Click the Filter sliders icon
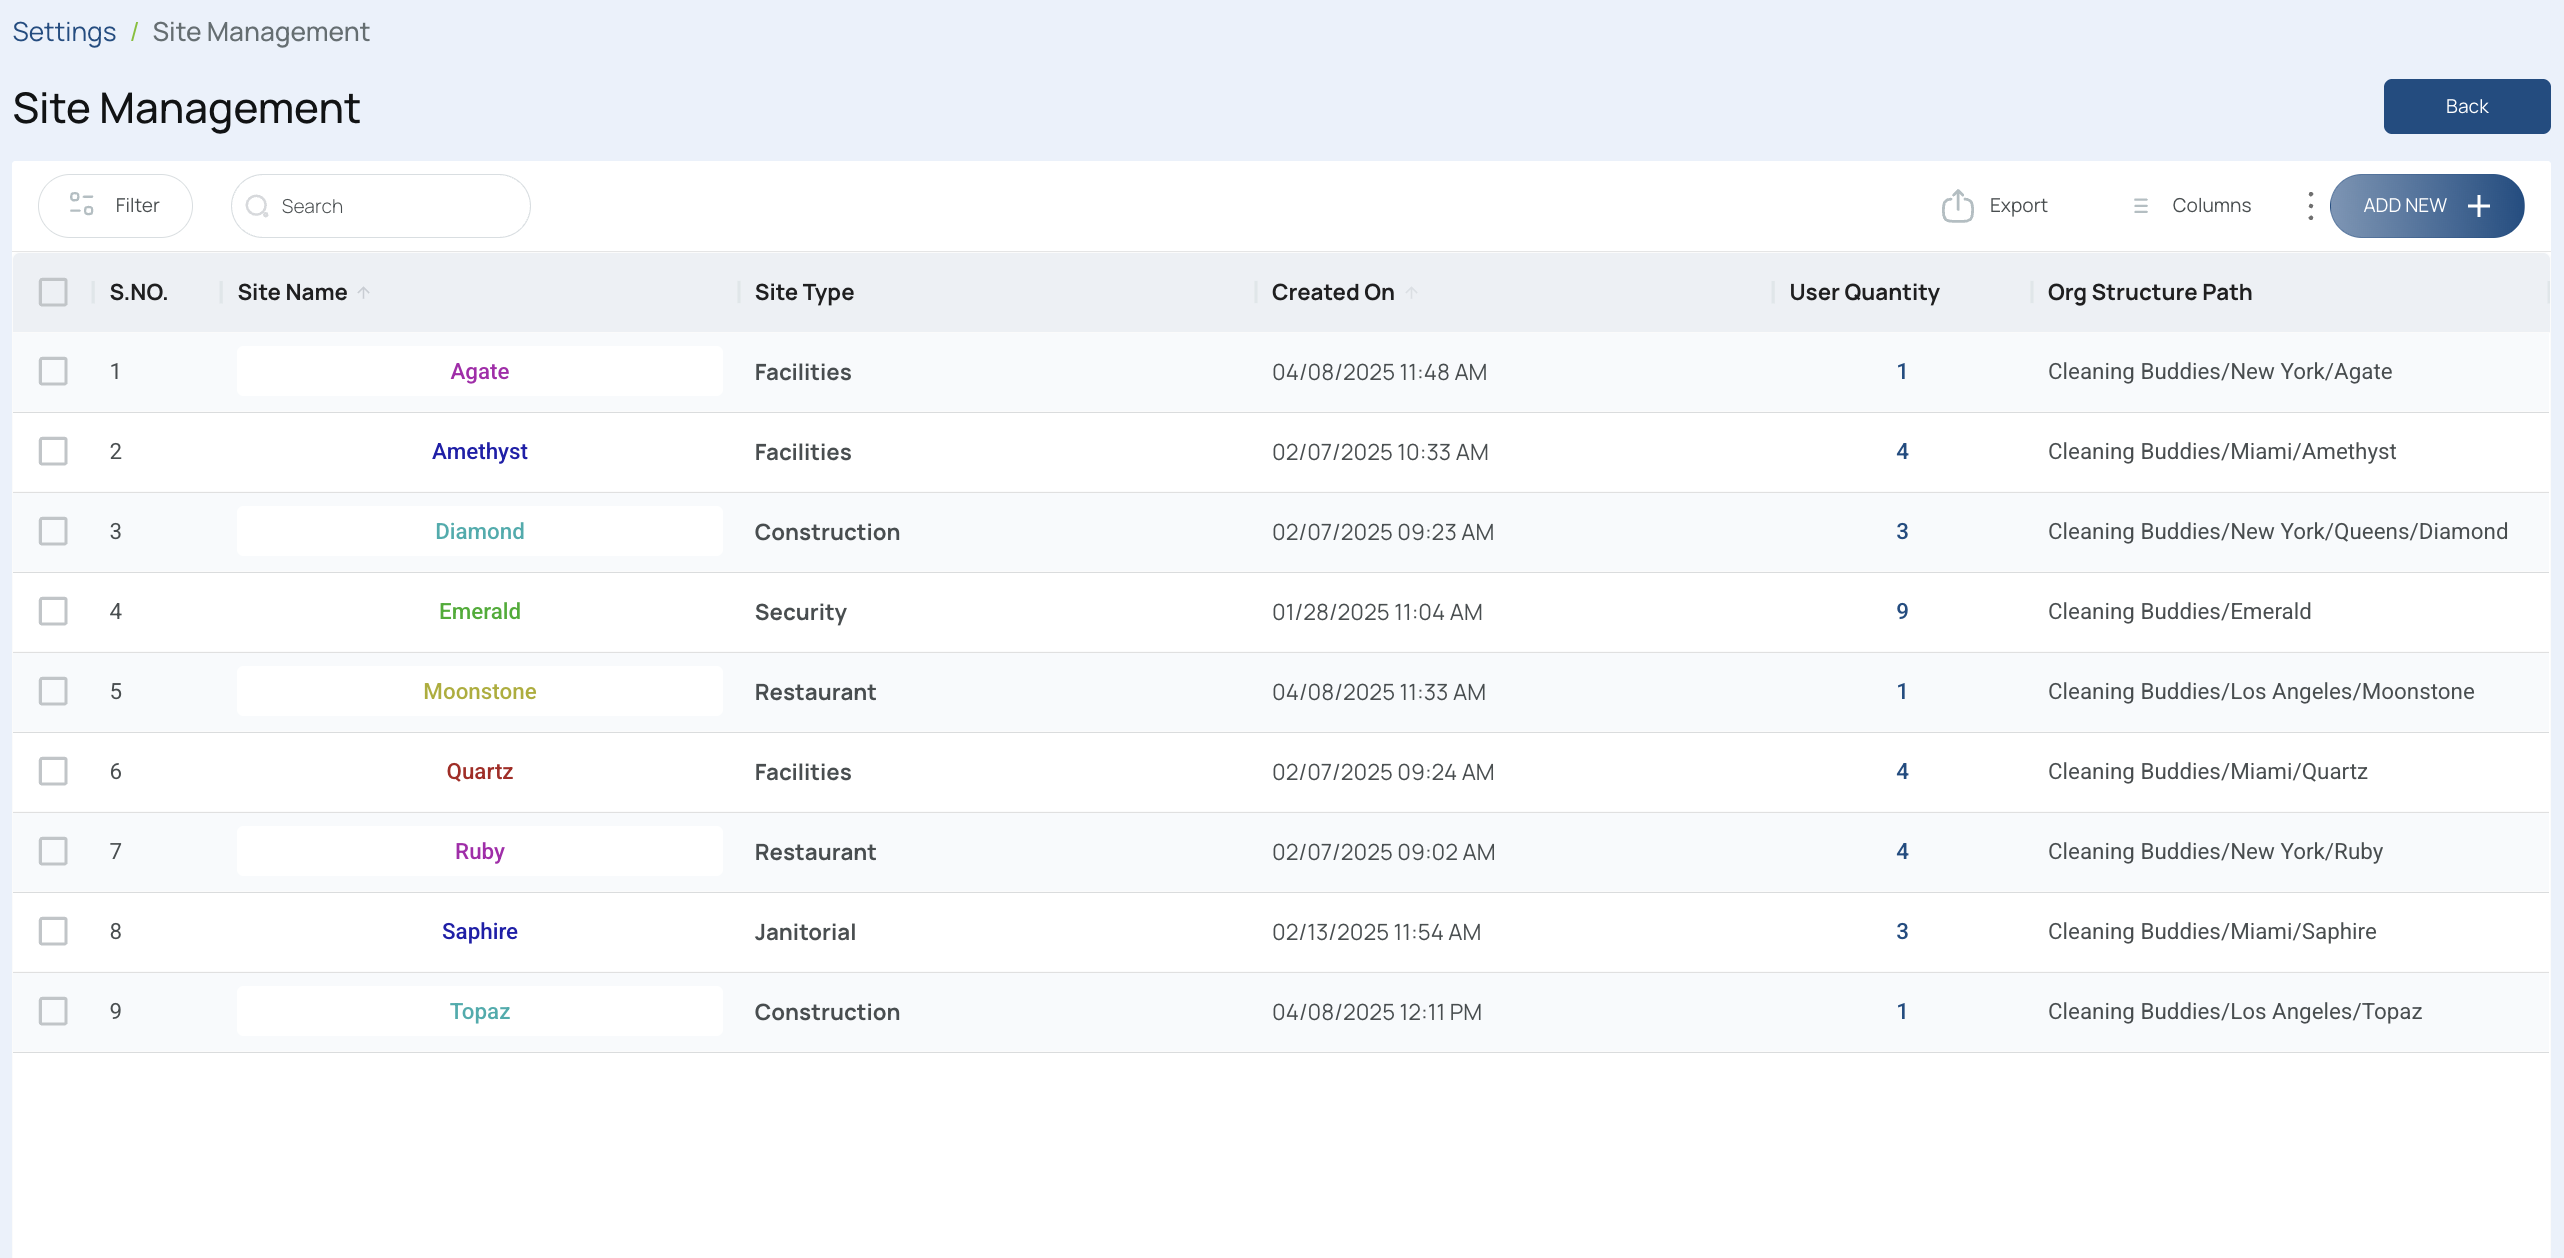The height and width of the screenshot is (1258, 2564). (x=82, y=205)
